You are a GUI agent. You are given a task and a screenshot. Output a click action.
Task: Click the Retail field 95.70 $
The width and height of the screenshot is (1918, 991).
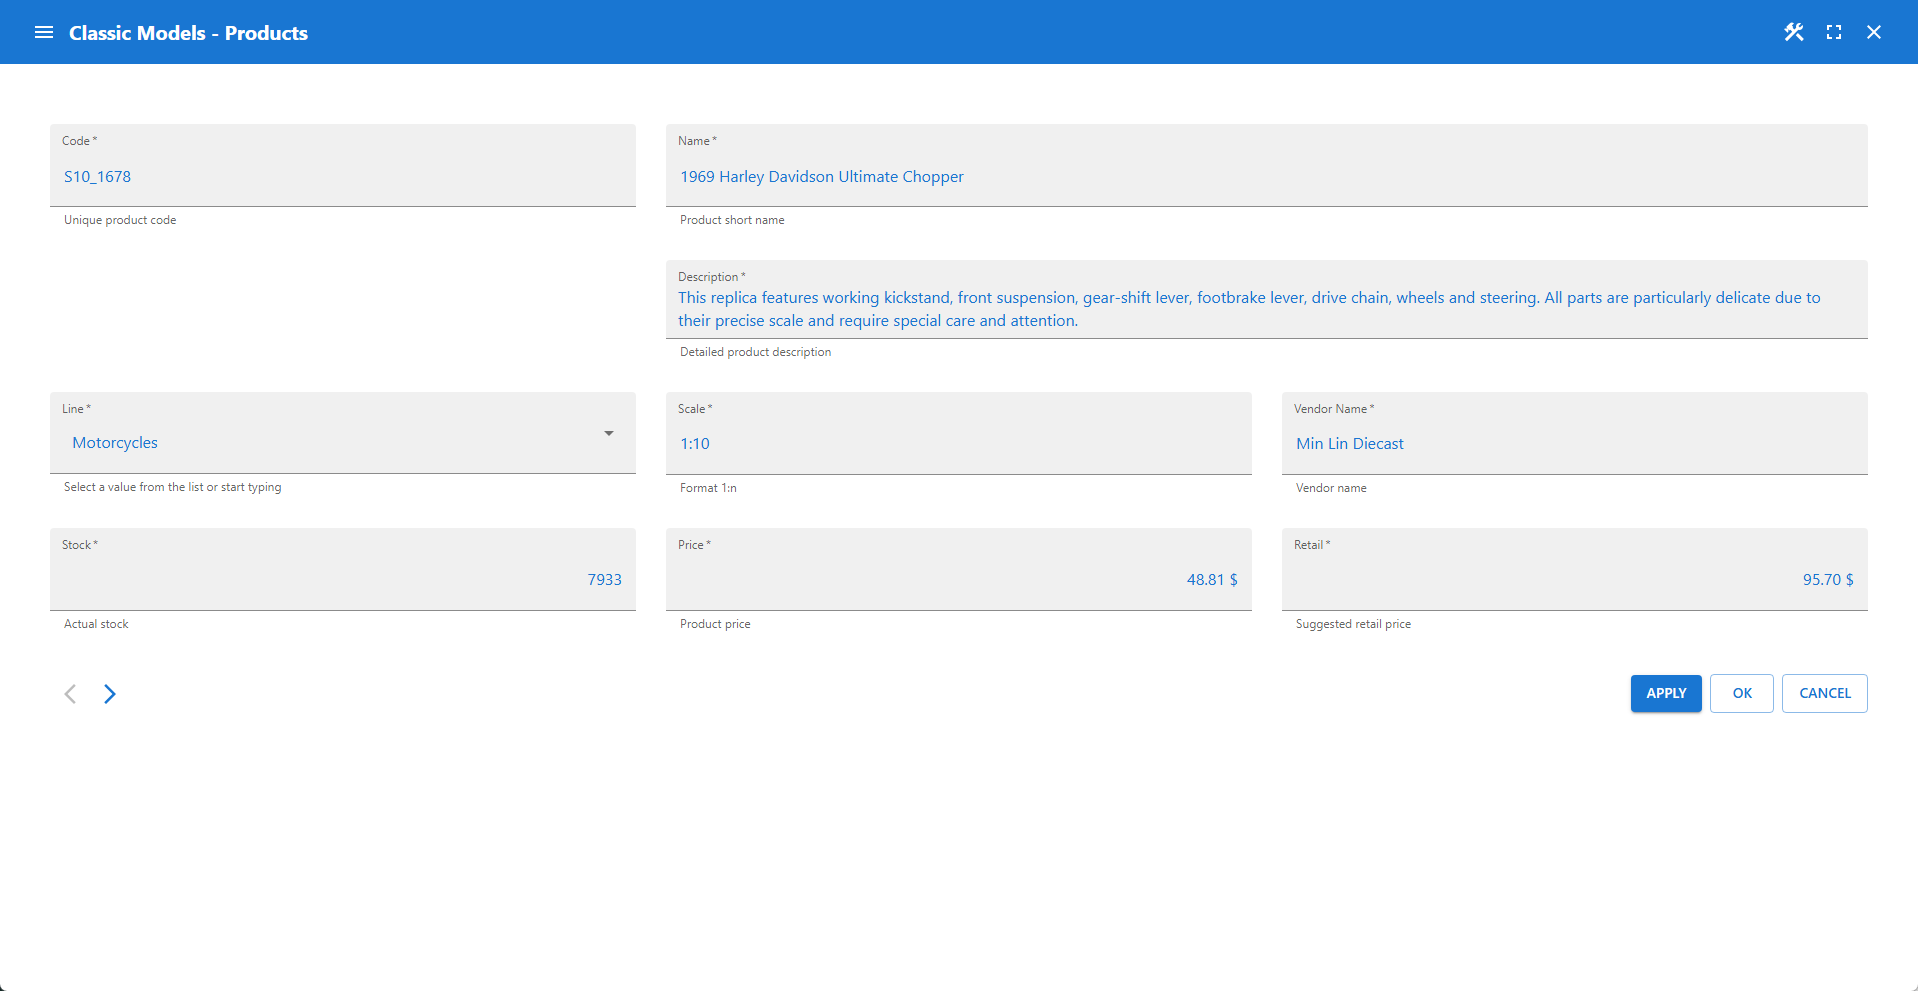coord(1574,580)
